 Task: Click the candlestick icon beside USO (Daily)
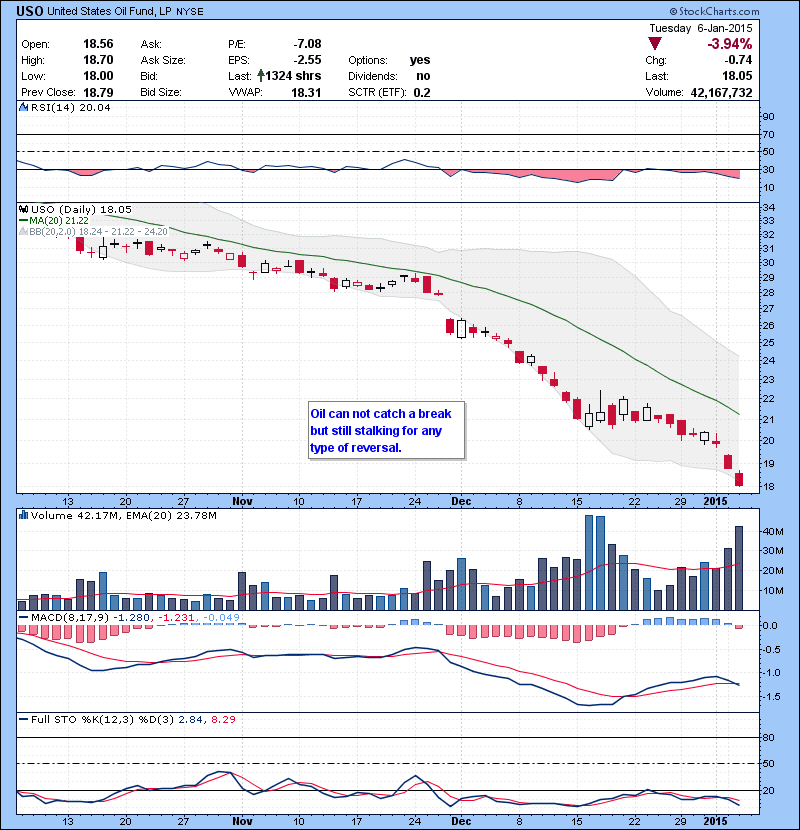pos(23,209)
